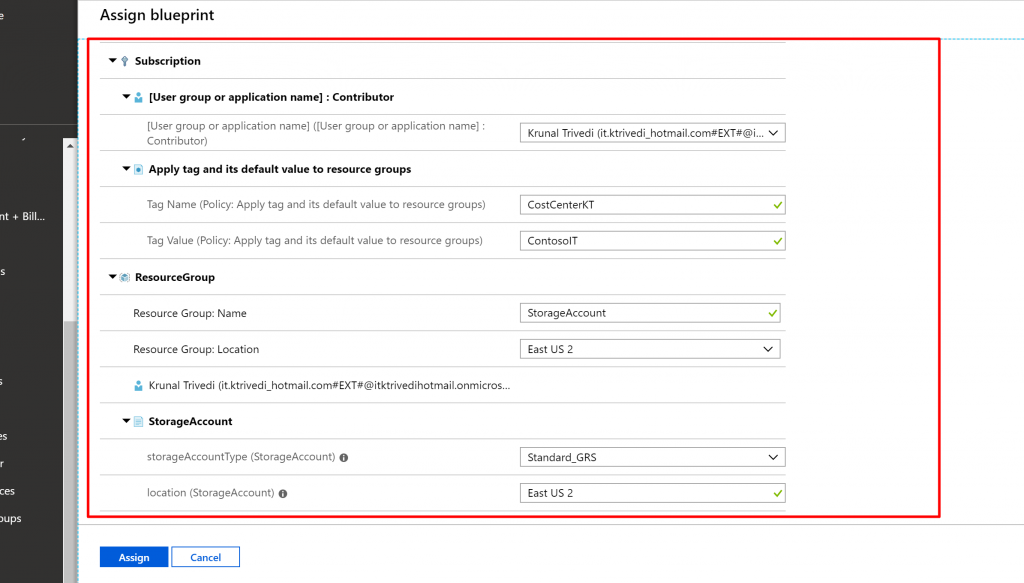Click the StorageAccount template icon
The width and height of the screenshot is (1024, 583).
[x=138, y=422]
